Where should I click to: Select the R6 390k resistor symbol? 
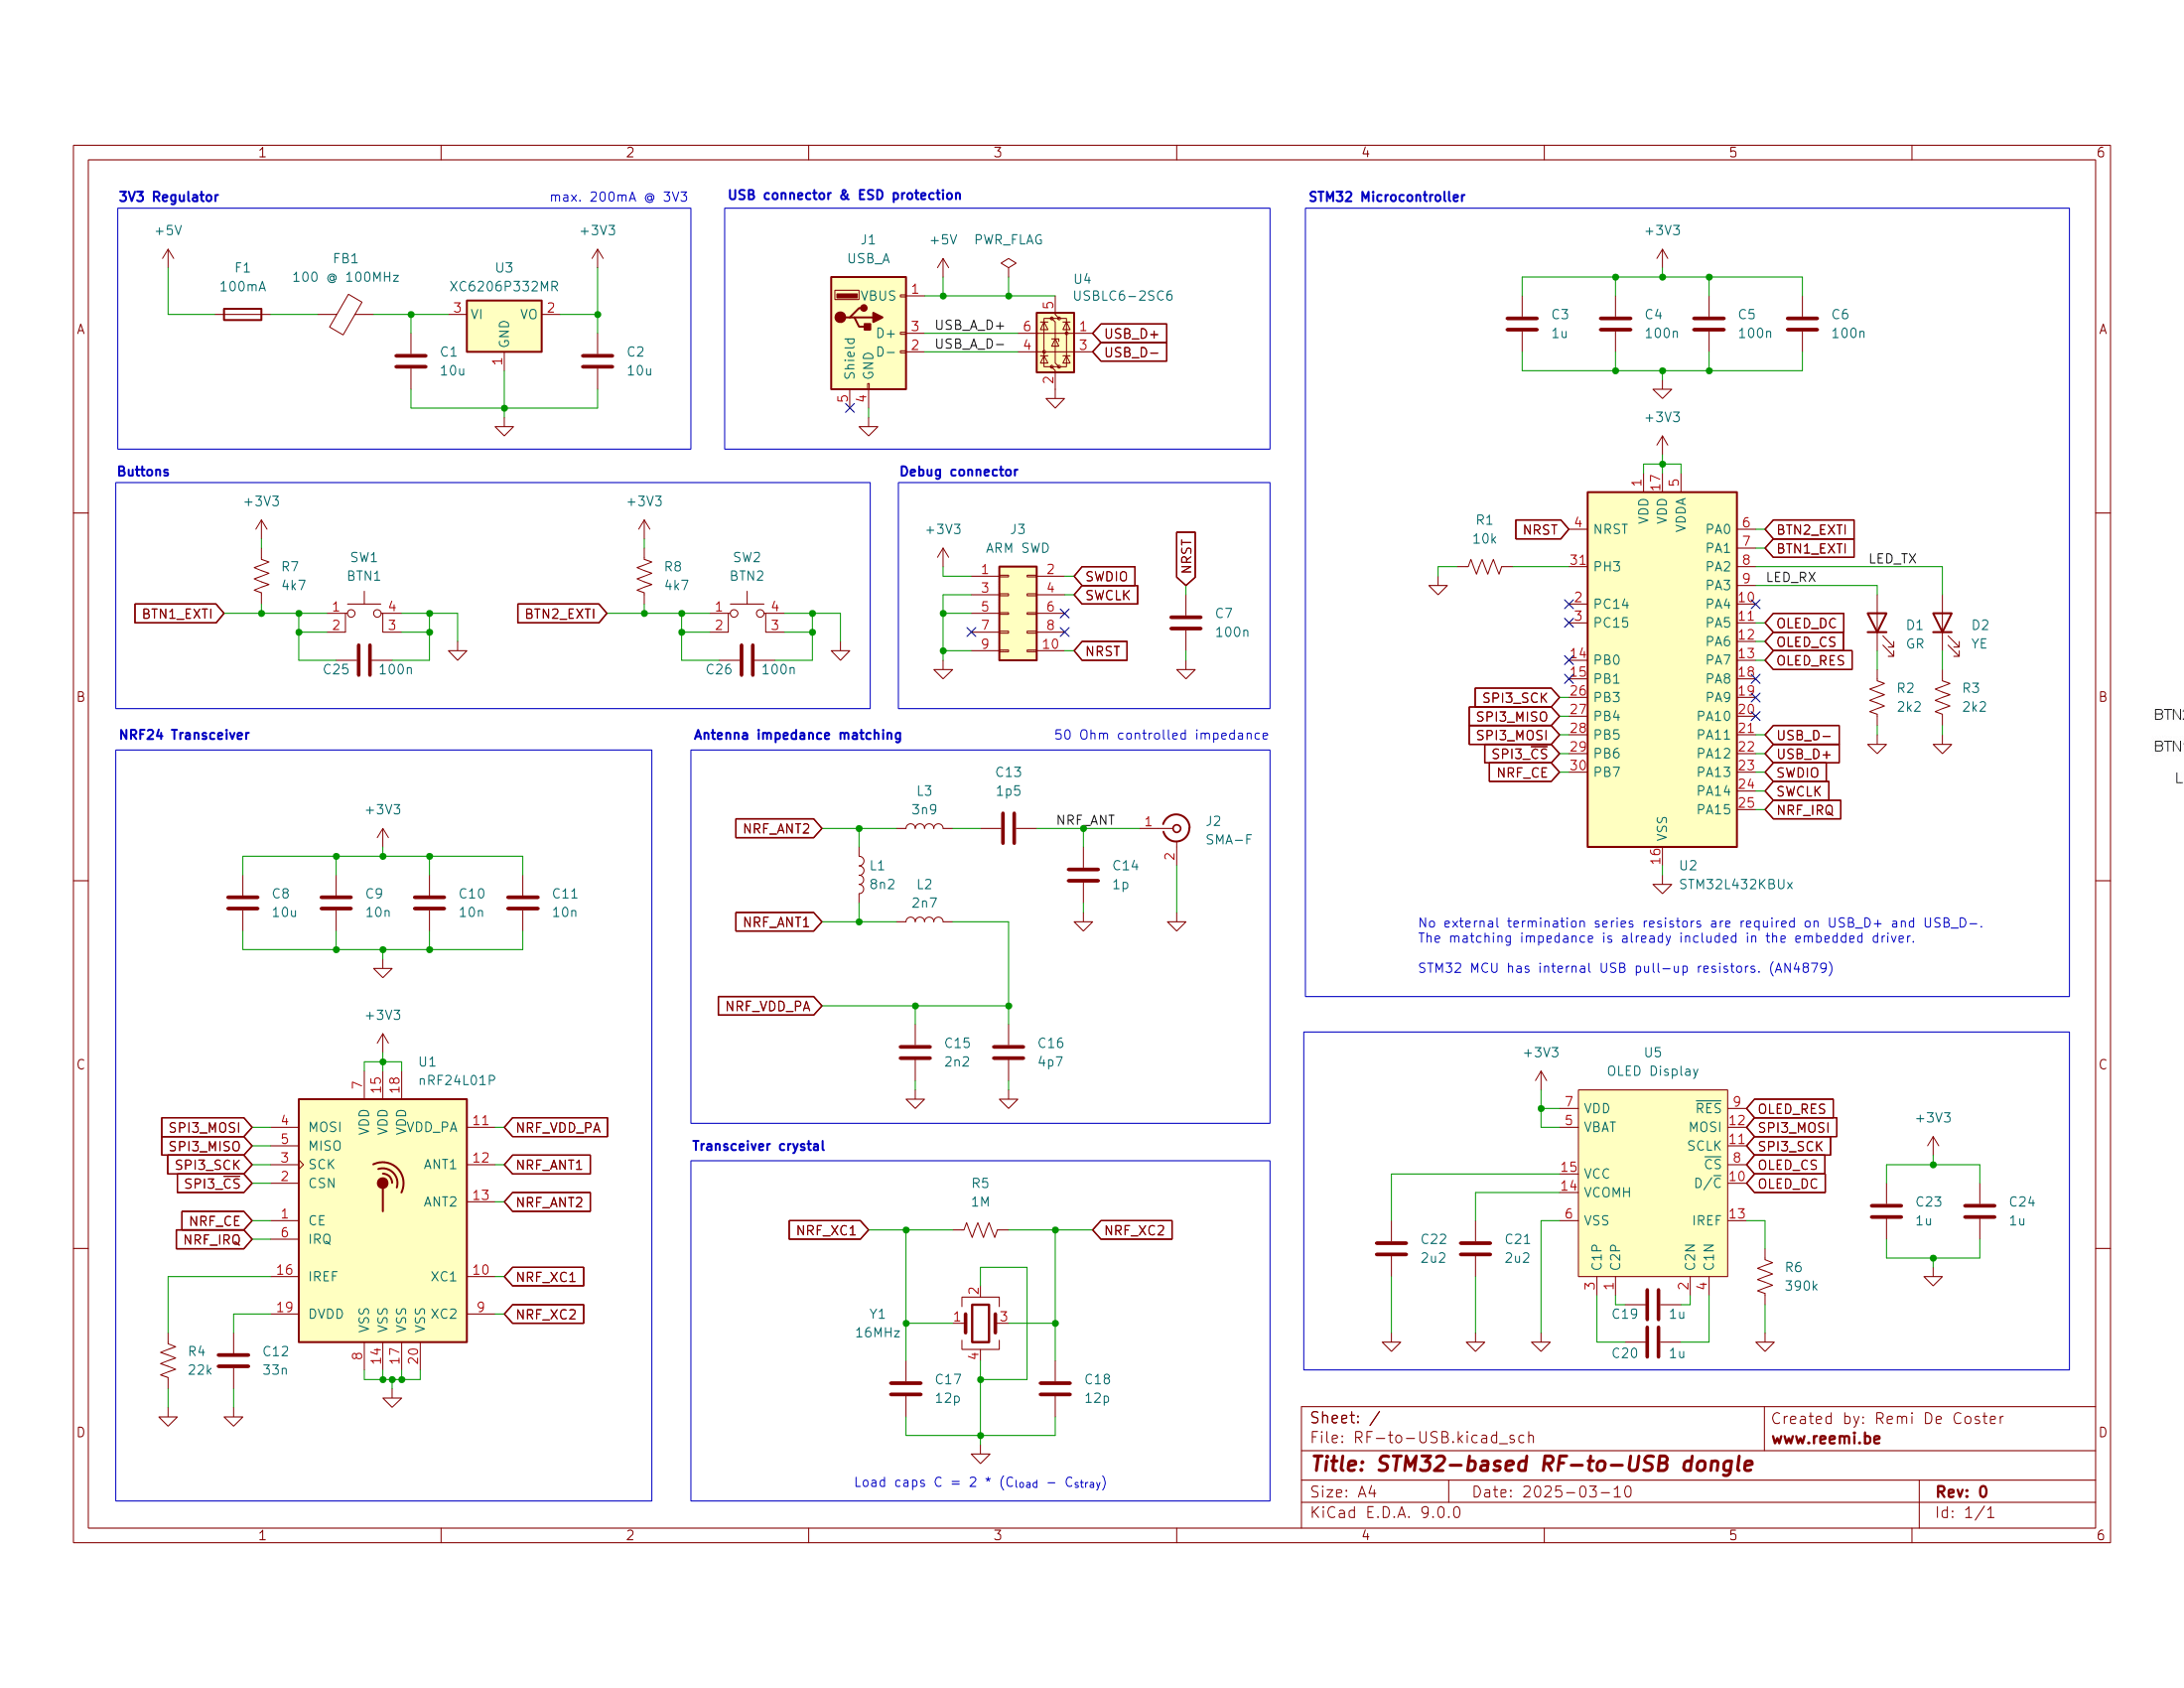pos(1765,1276)
